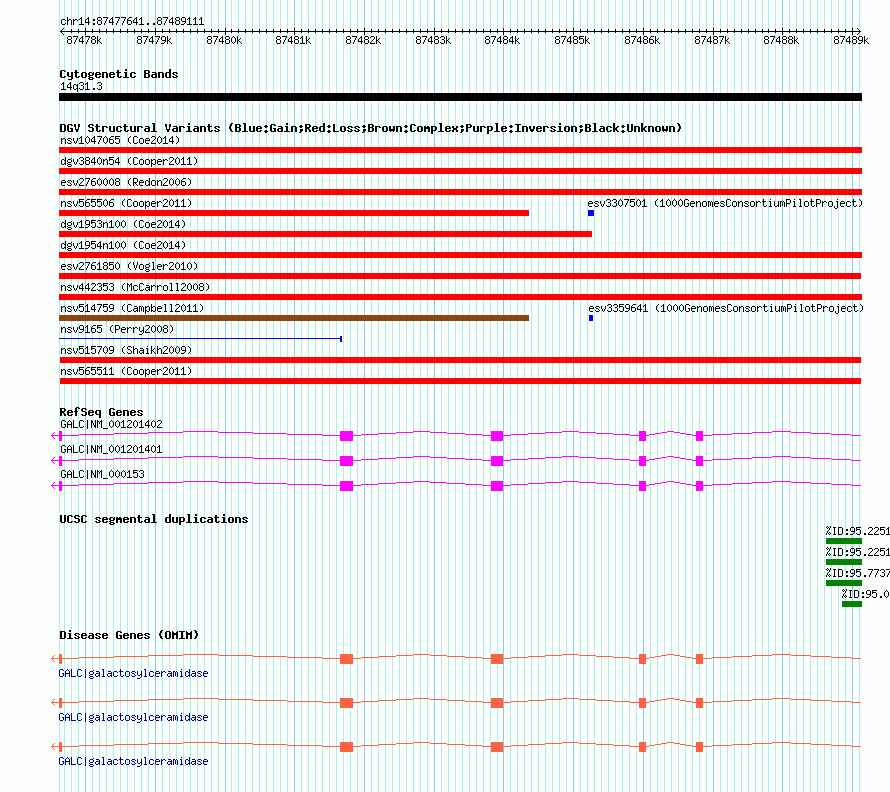Click the red bar under dgv1954n100

(460, 255)
